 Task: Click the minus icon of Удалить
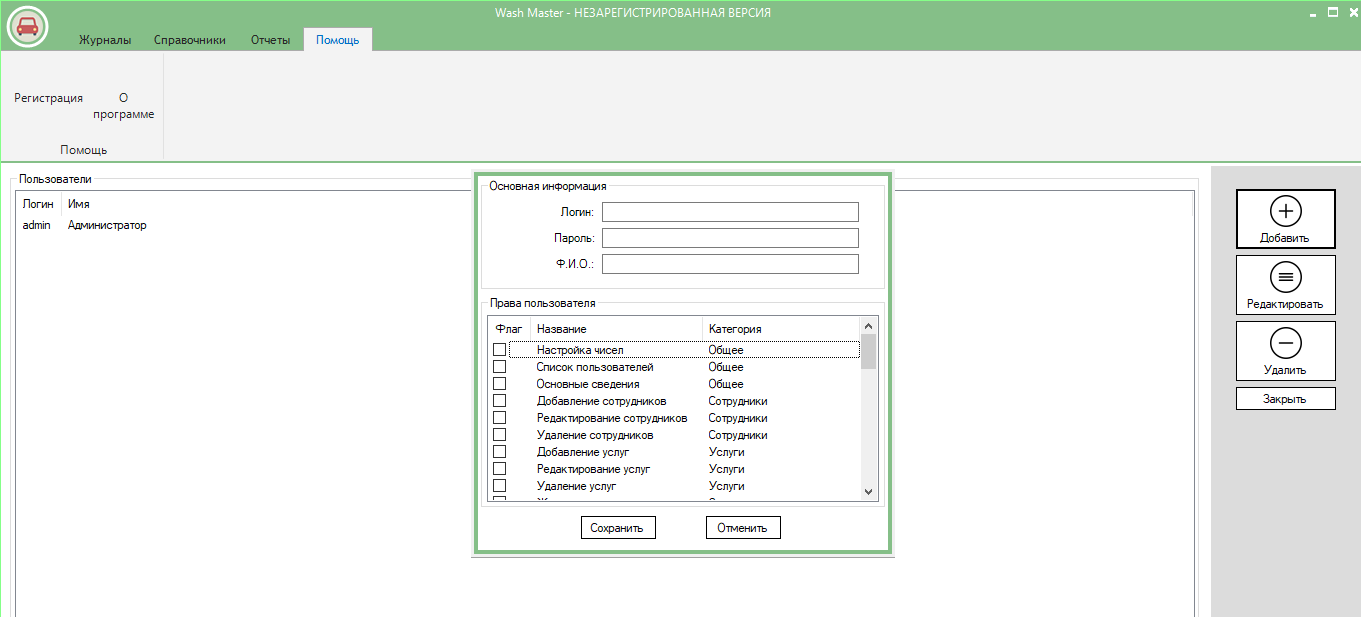[x=1286, y=343]
